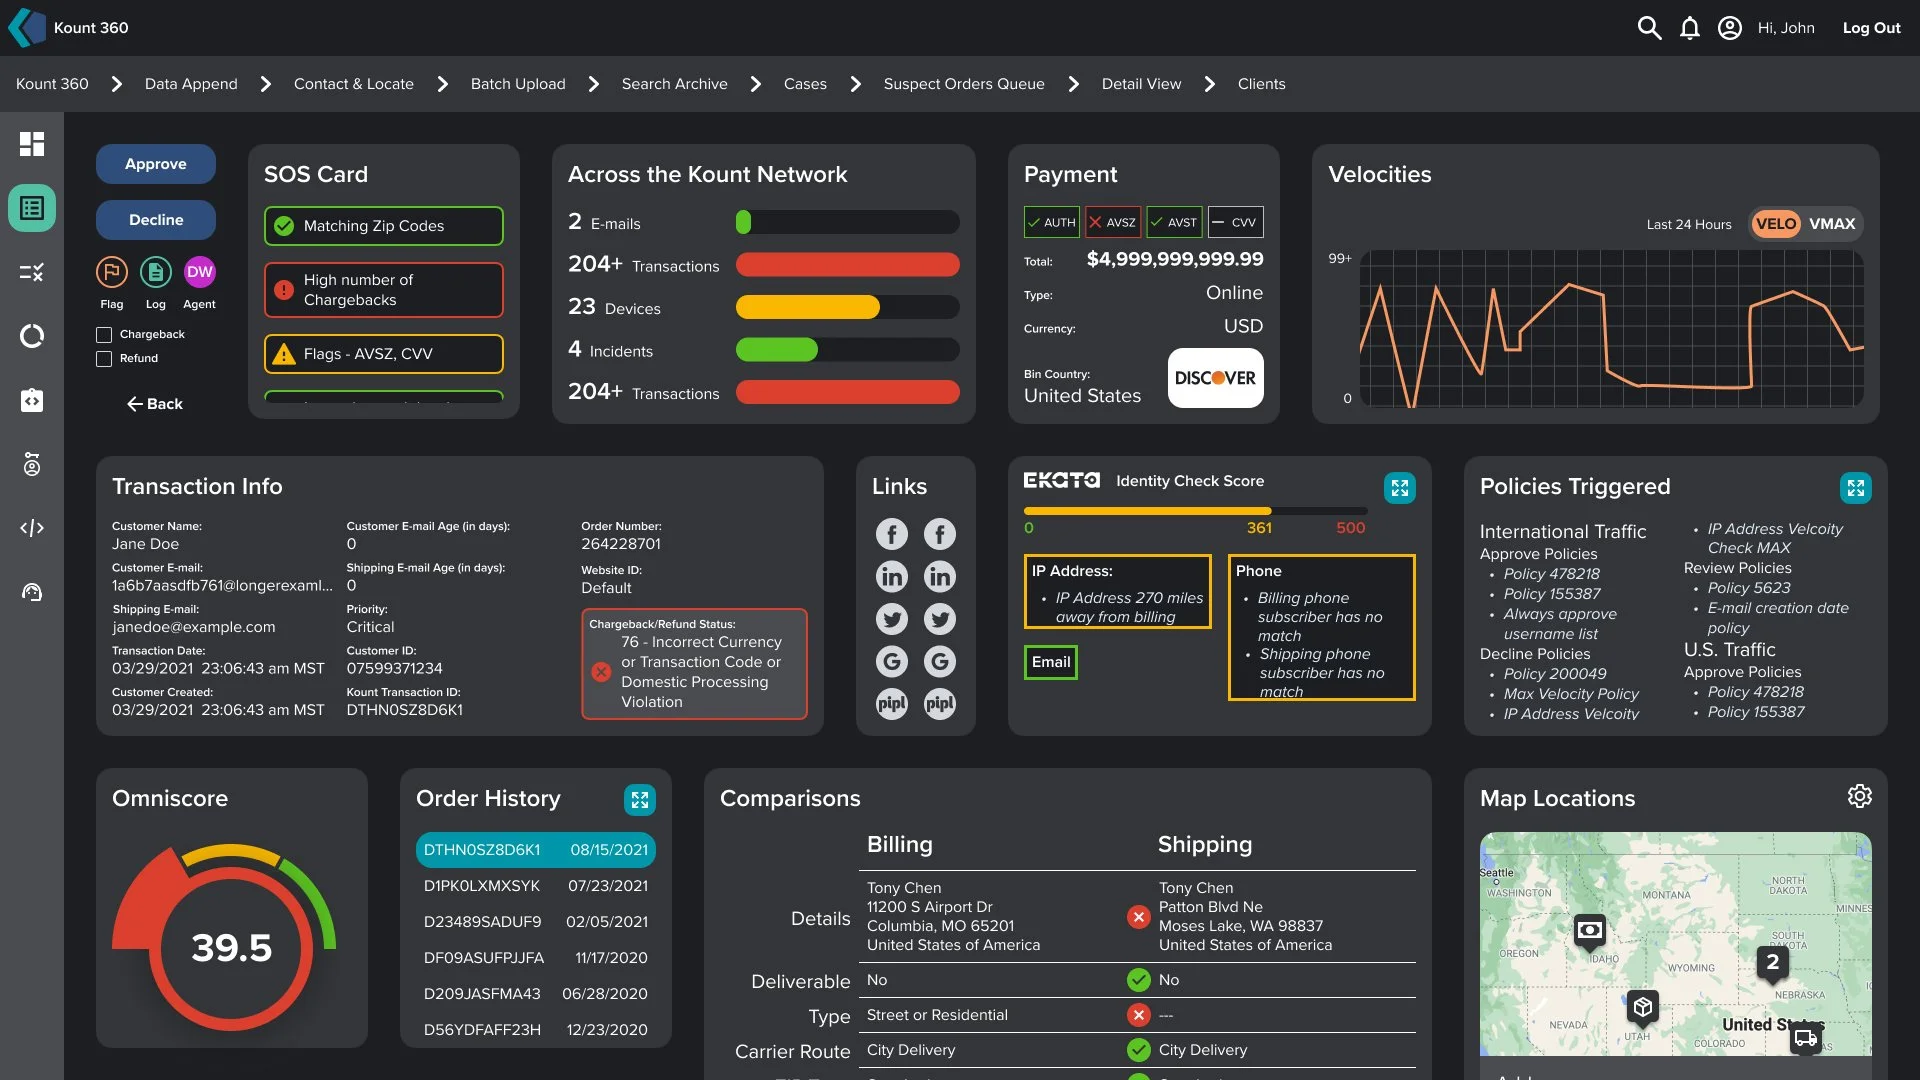Open the support headset sidebar icon
The width and height of the screenshot is (1920, 1080).
[x=32, y=592]
